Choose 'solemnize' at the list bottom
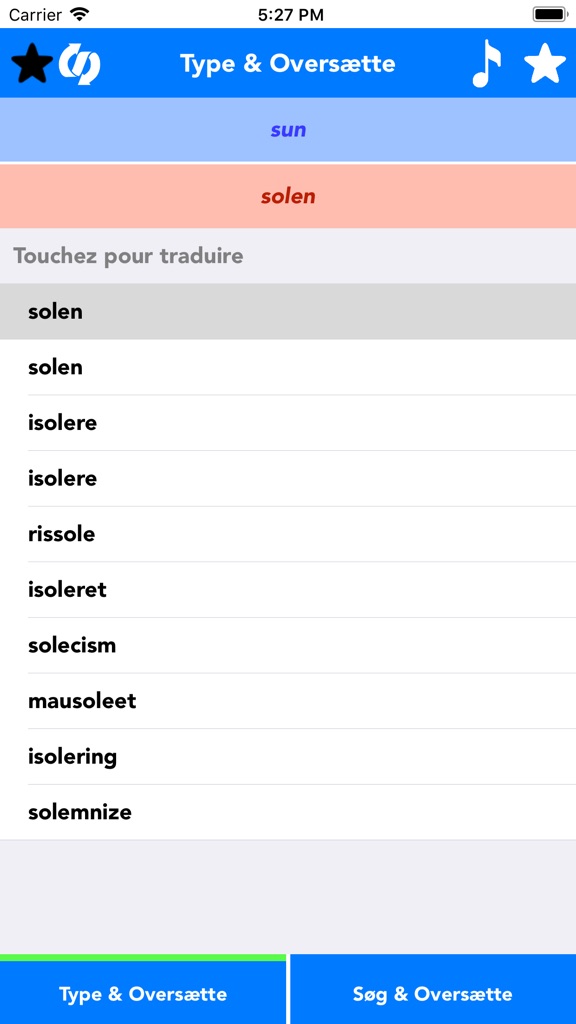576x1024 pixels. [x=288, y=812]
